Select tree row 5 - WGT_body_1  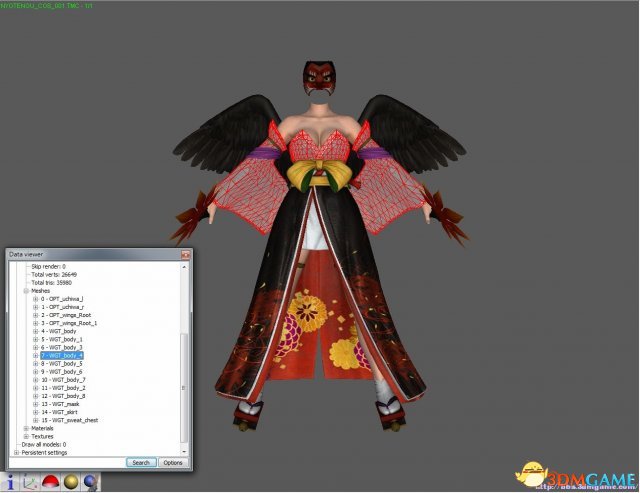[62, 340]
